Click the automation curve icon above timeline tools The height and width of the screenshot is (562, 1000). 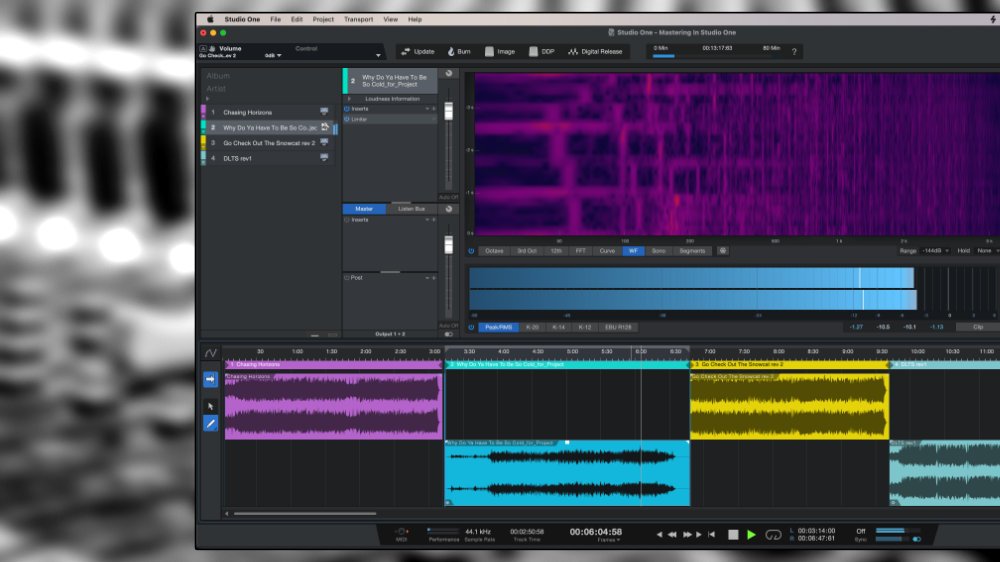210,352
